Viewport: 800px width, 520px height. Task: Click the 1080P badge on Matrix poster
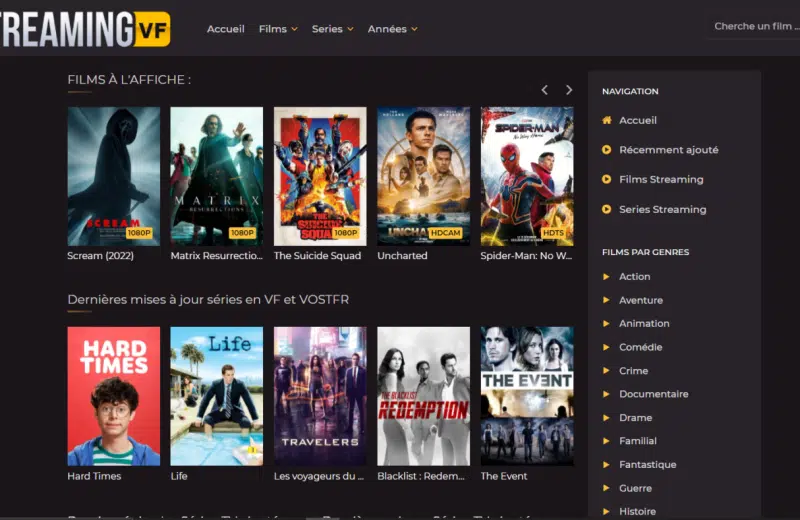click(x=242, y=233)
